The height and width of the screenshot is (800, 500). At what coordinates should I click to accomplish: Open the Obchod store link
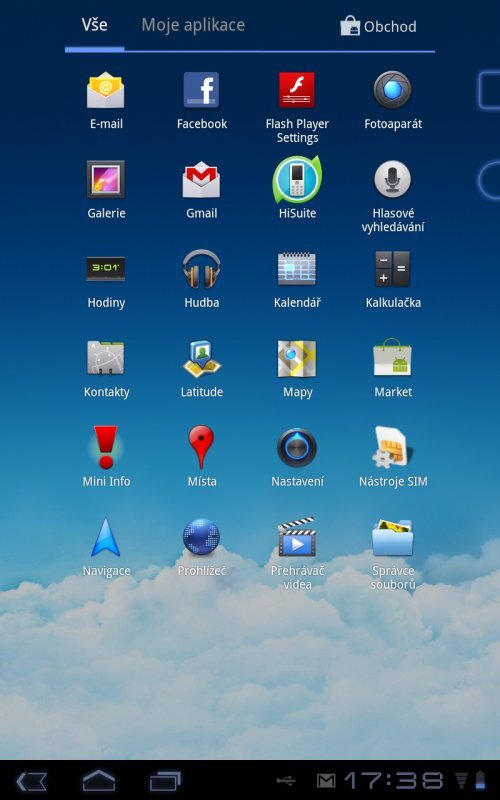(x=378, y=26)
